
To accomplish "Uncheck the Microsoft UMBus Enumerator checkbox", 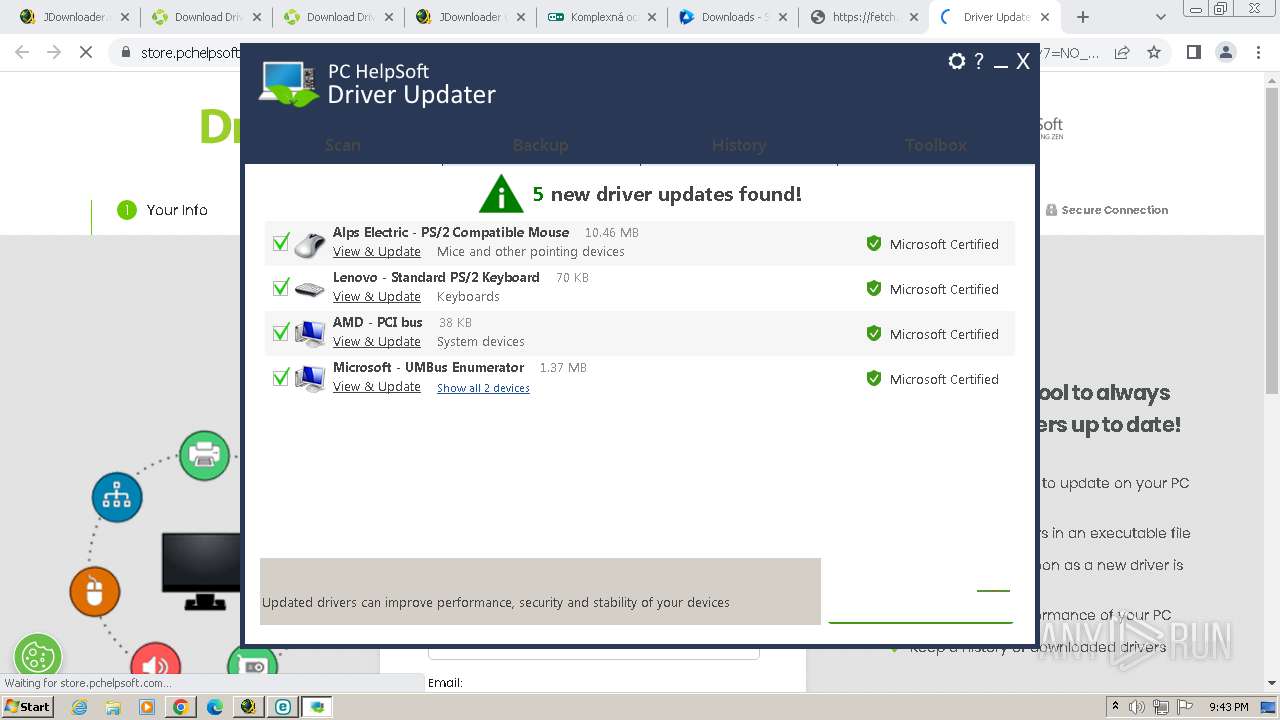I will tap(281, 378).
